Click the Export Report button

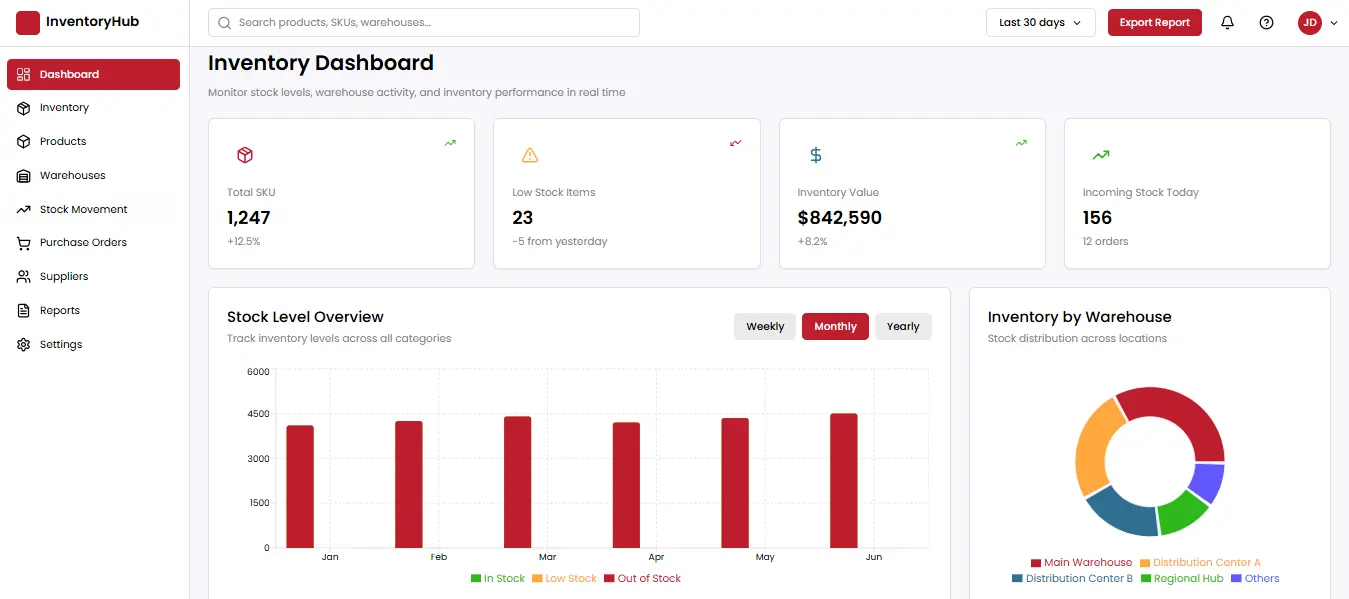point(1154,22)
